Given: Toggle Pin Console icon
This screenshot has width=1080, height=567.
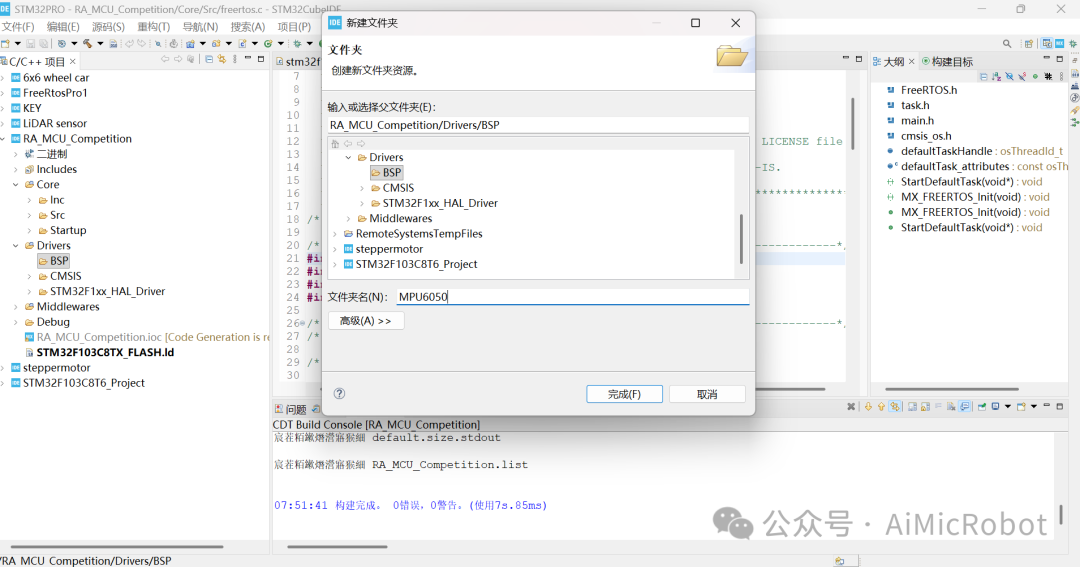Looking at the screenshot, I should pos(982,406).
